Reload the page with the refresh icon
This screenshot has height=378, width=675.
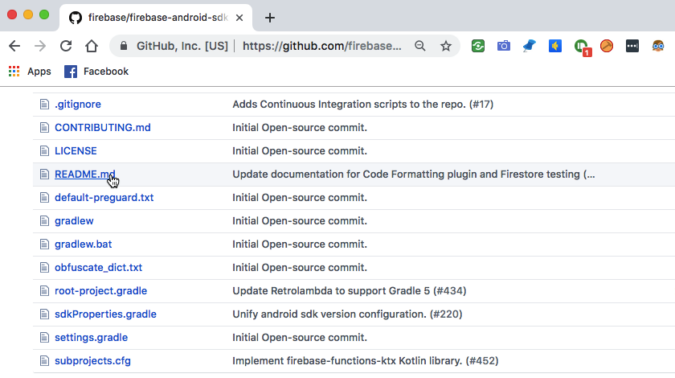(x=66, y=46)
